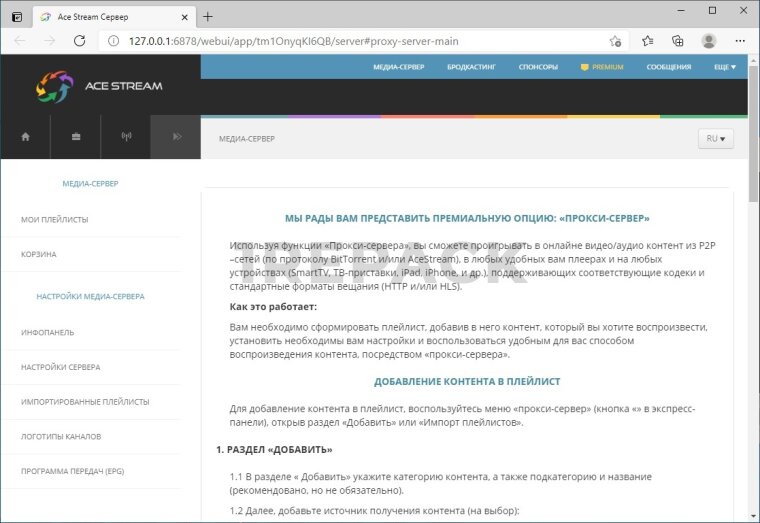Click the home icon in the express panel
Image resolution: width=760 pixels, height=523 pixels.
click(x=26, y=137)
